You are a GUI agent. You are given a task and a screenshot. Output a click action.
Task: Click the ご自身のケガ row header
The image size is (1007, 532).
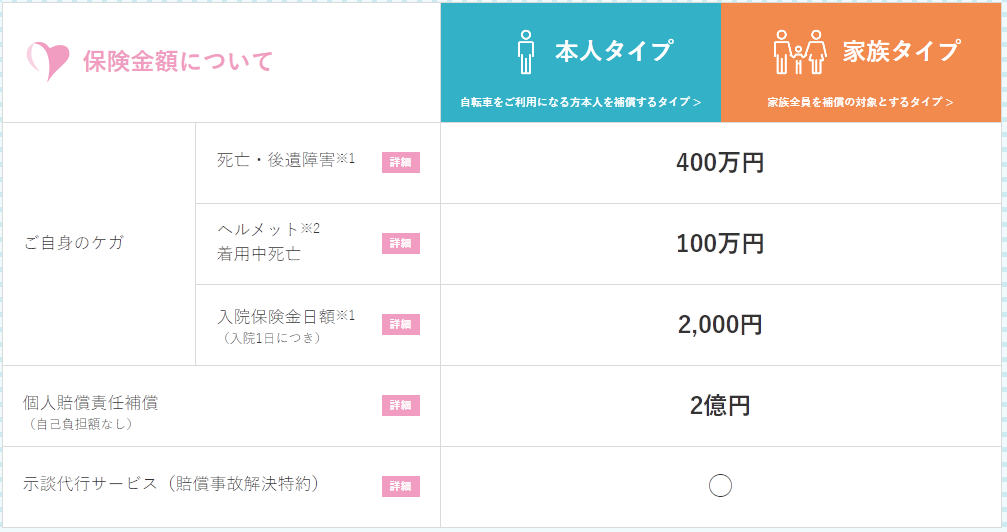[73, 243]
